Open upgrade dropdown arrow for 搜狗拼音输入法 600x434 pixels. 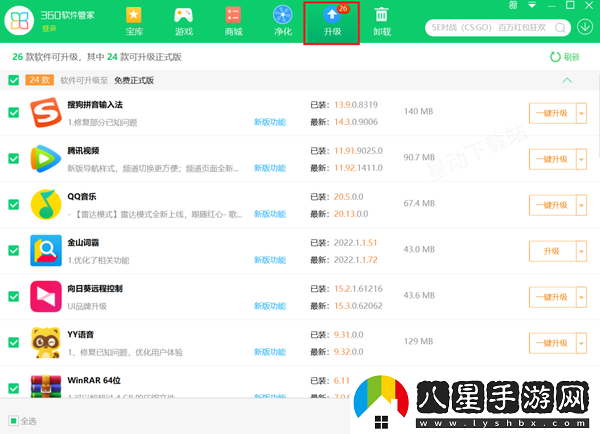tap(581, 113)
